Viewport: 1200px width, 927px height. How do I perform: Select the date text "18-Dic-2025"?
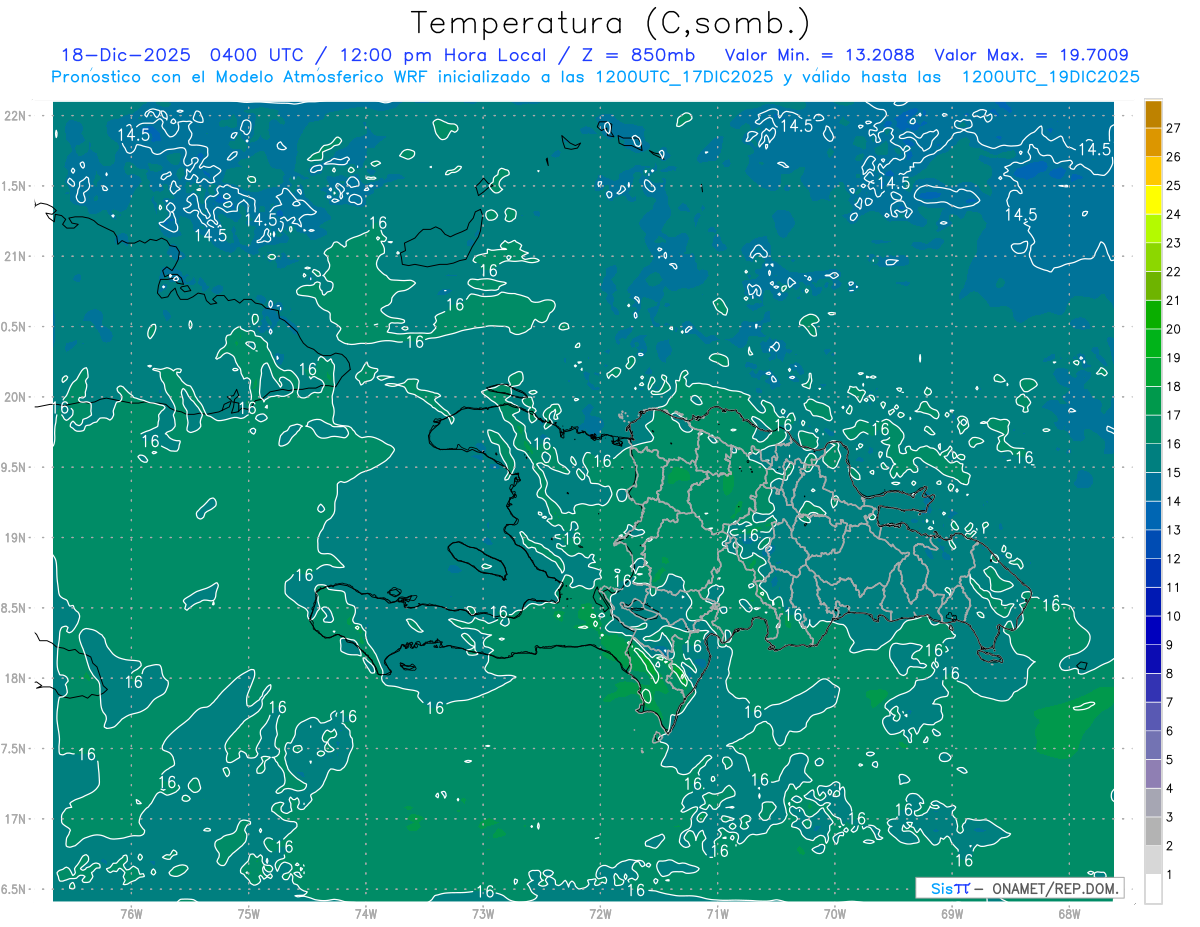[125, 55]
